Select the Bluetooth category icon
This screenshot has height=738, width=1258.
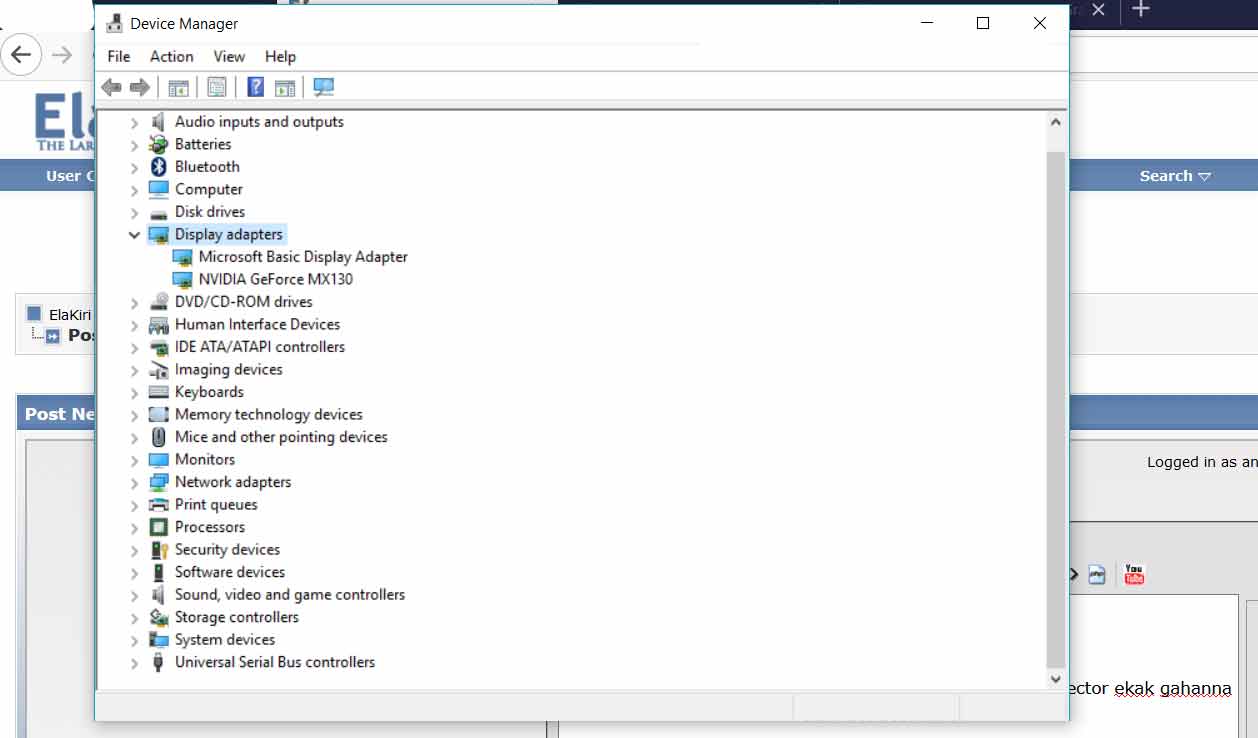click(158, 167)
